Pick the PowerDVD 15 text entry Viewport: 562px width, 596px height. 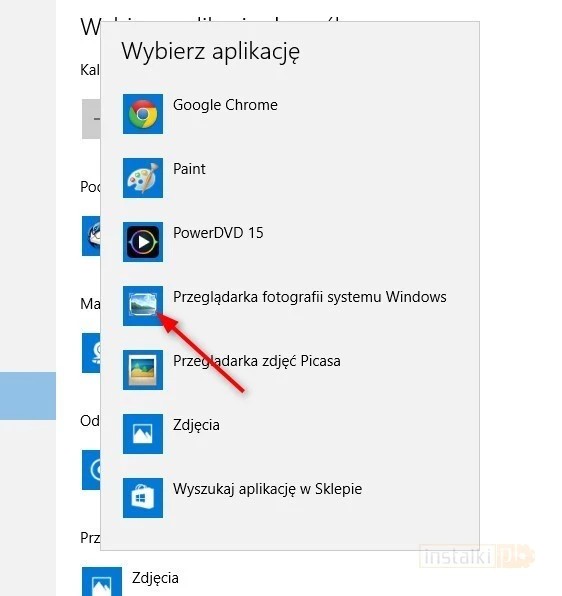point(218,233)
